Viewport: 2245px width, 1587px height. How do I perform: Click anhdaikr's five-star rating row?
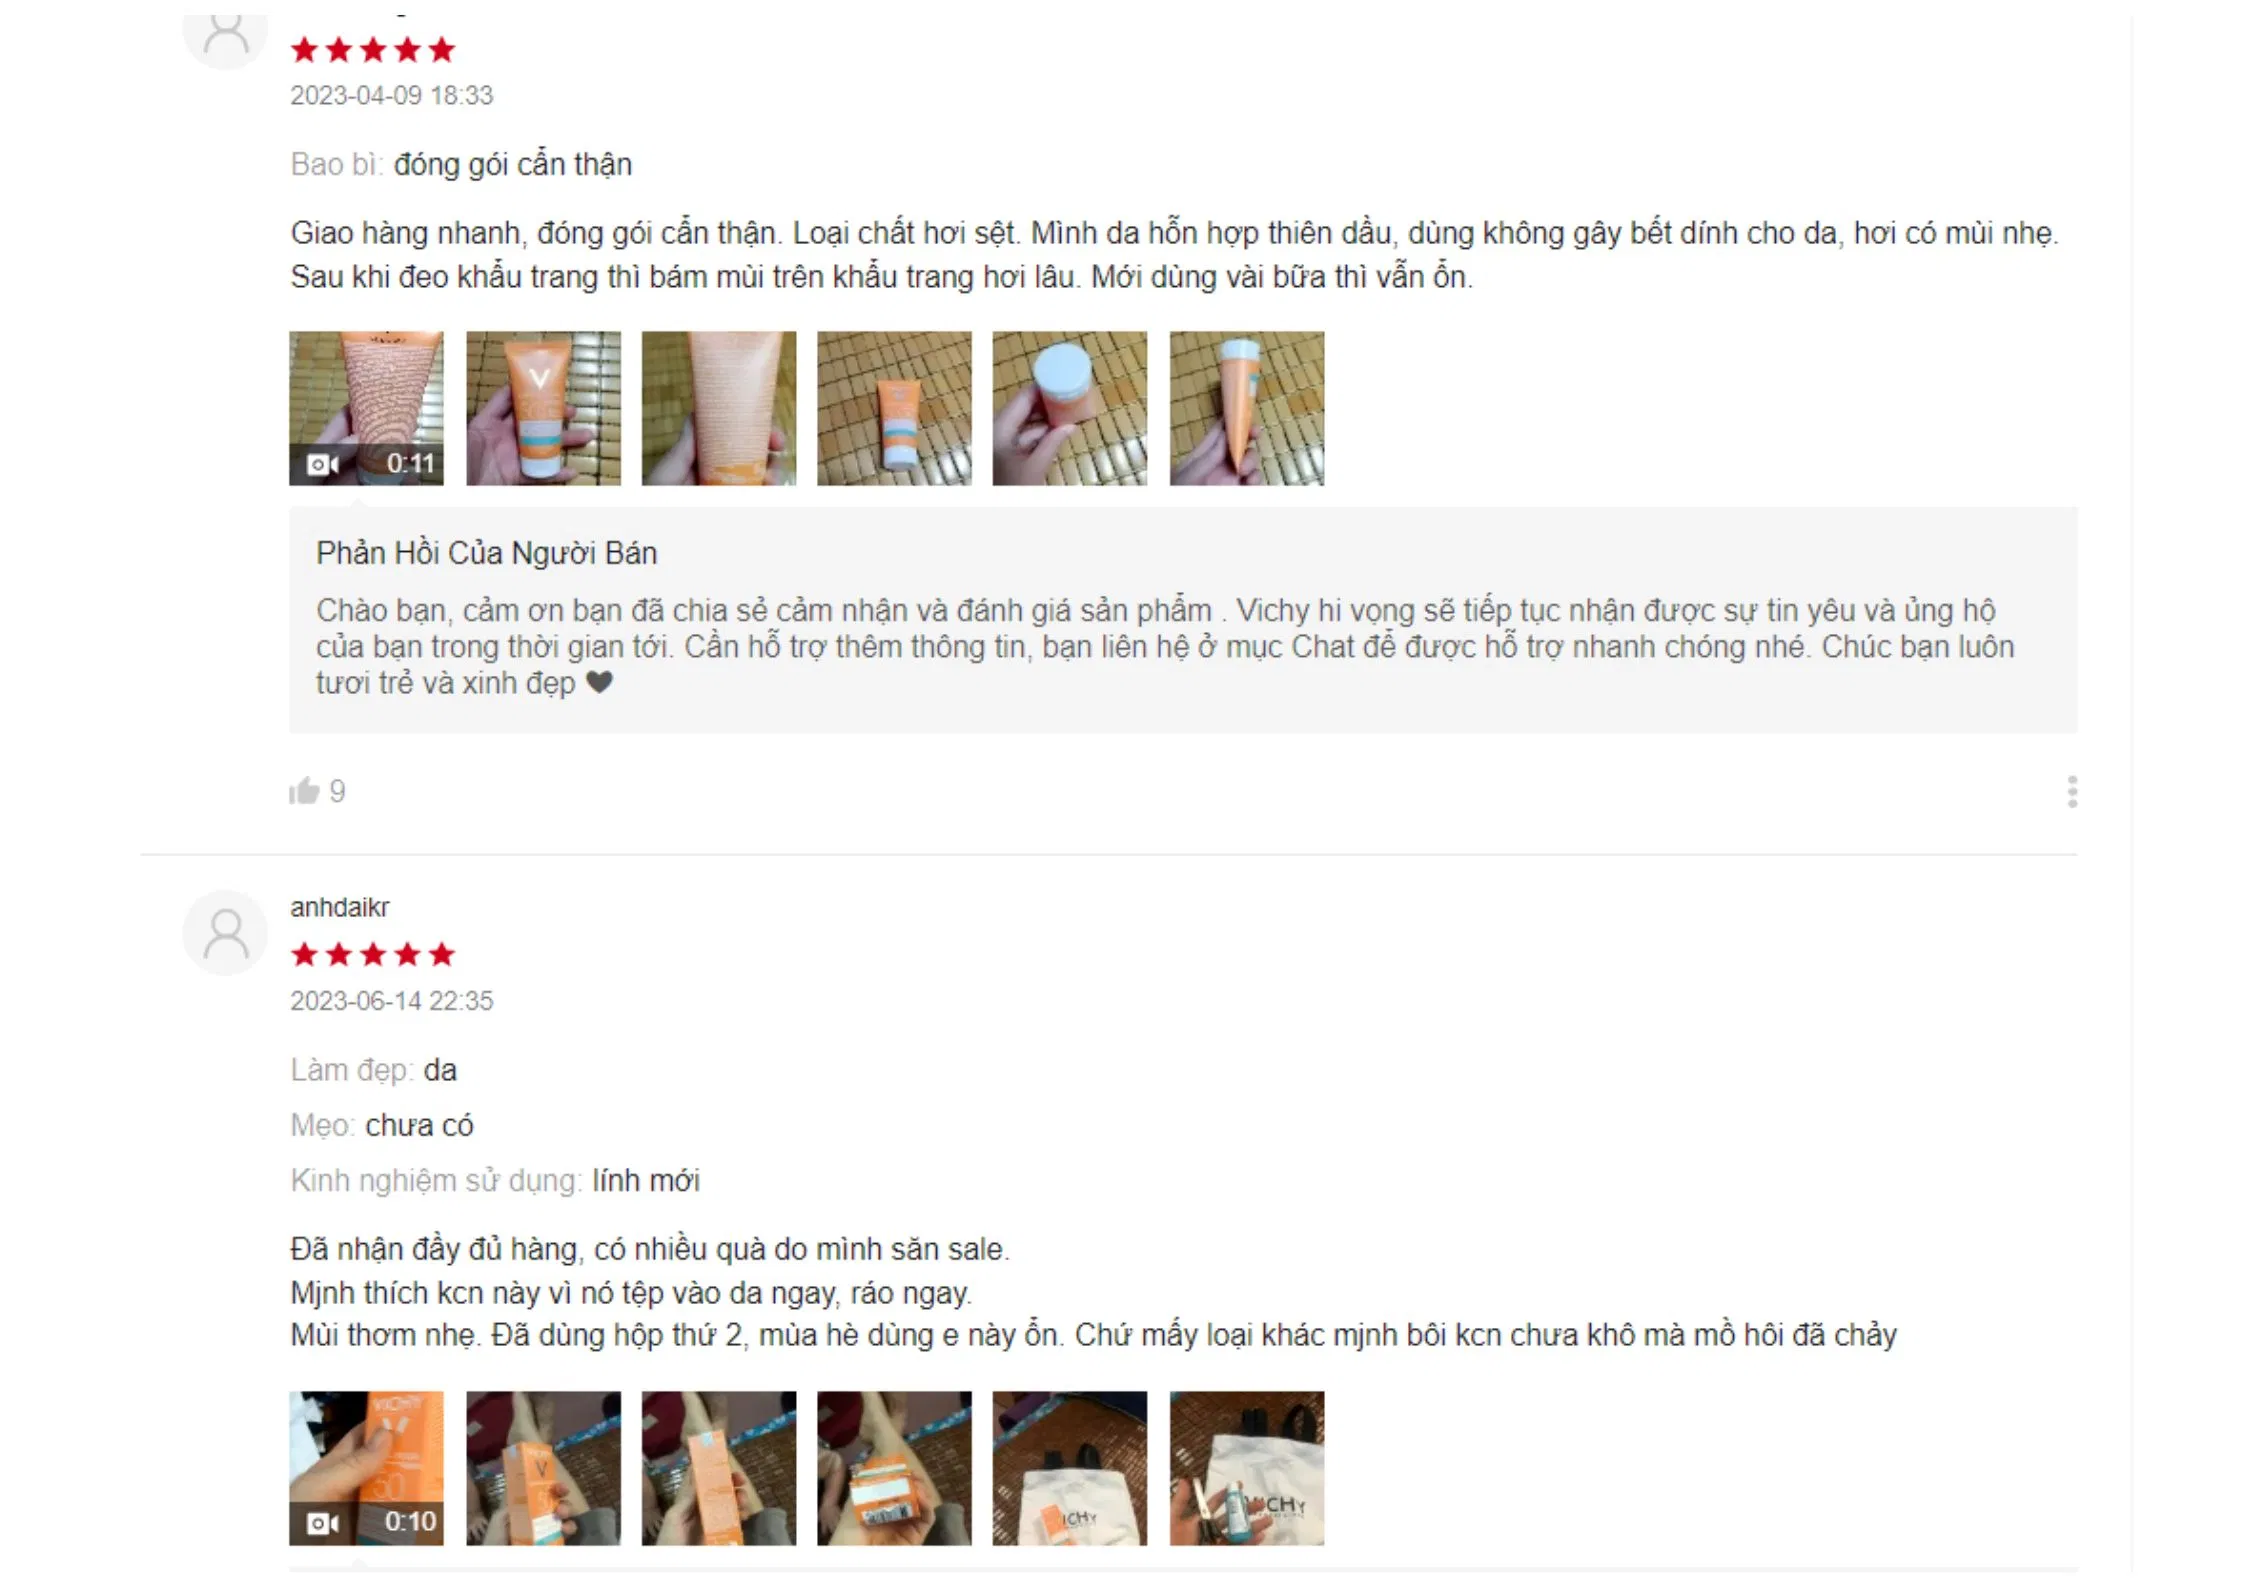point(373,954)
